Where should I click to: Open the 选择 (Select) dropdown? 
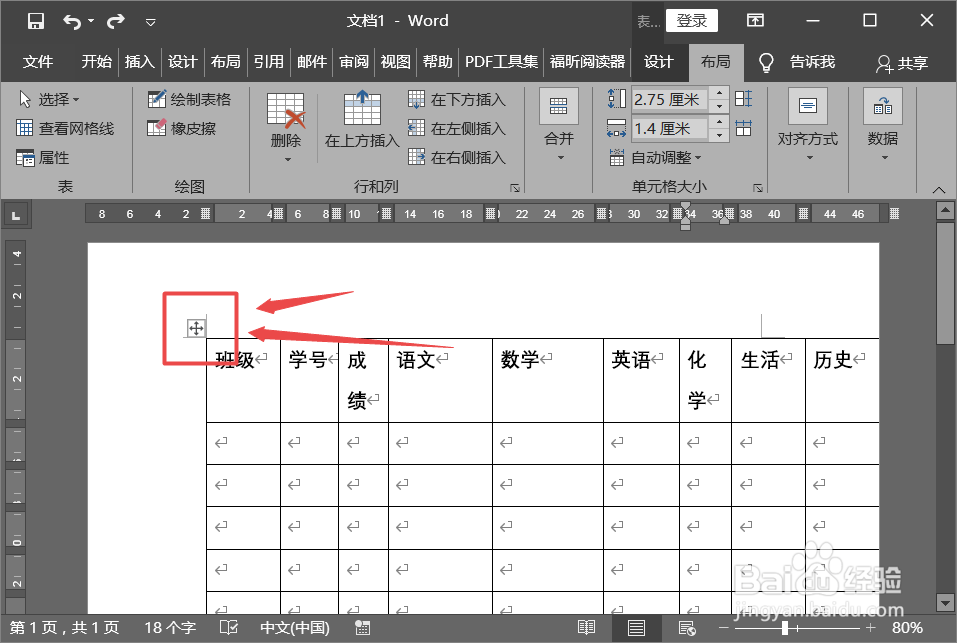pyautogui.click(x=54, y=99)
